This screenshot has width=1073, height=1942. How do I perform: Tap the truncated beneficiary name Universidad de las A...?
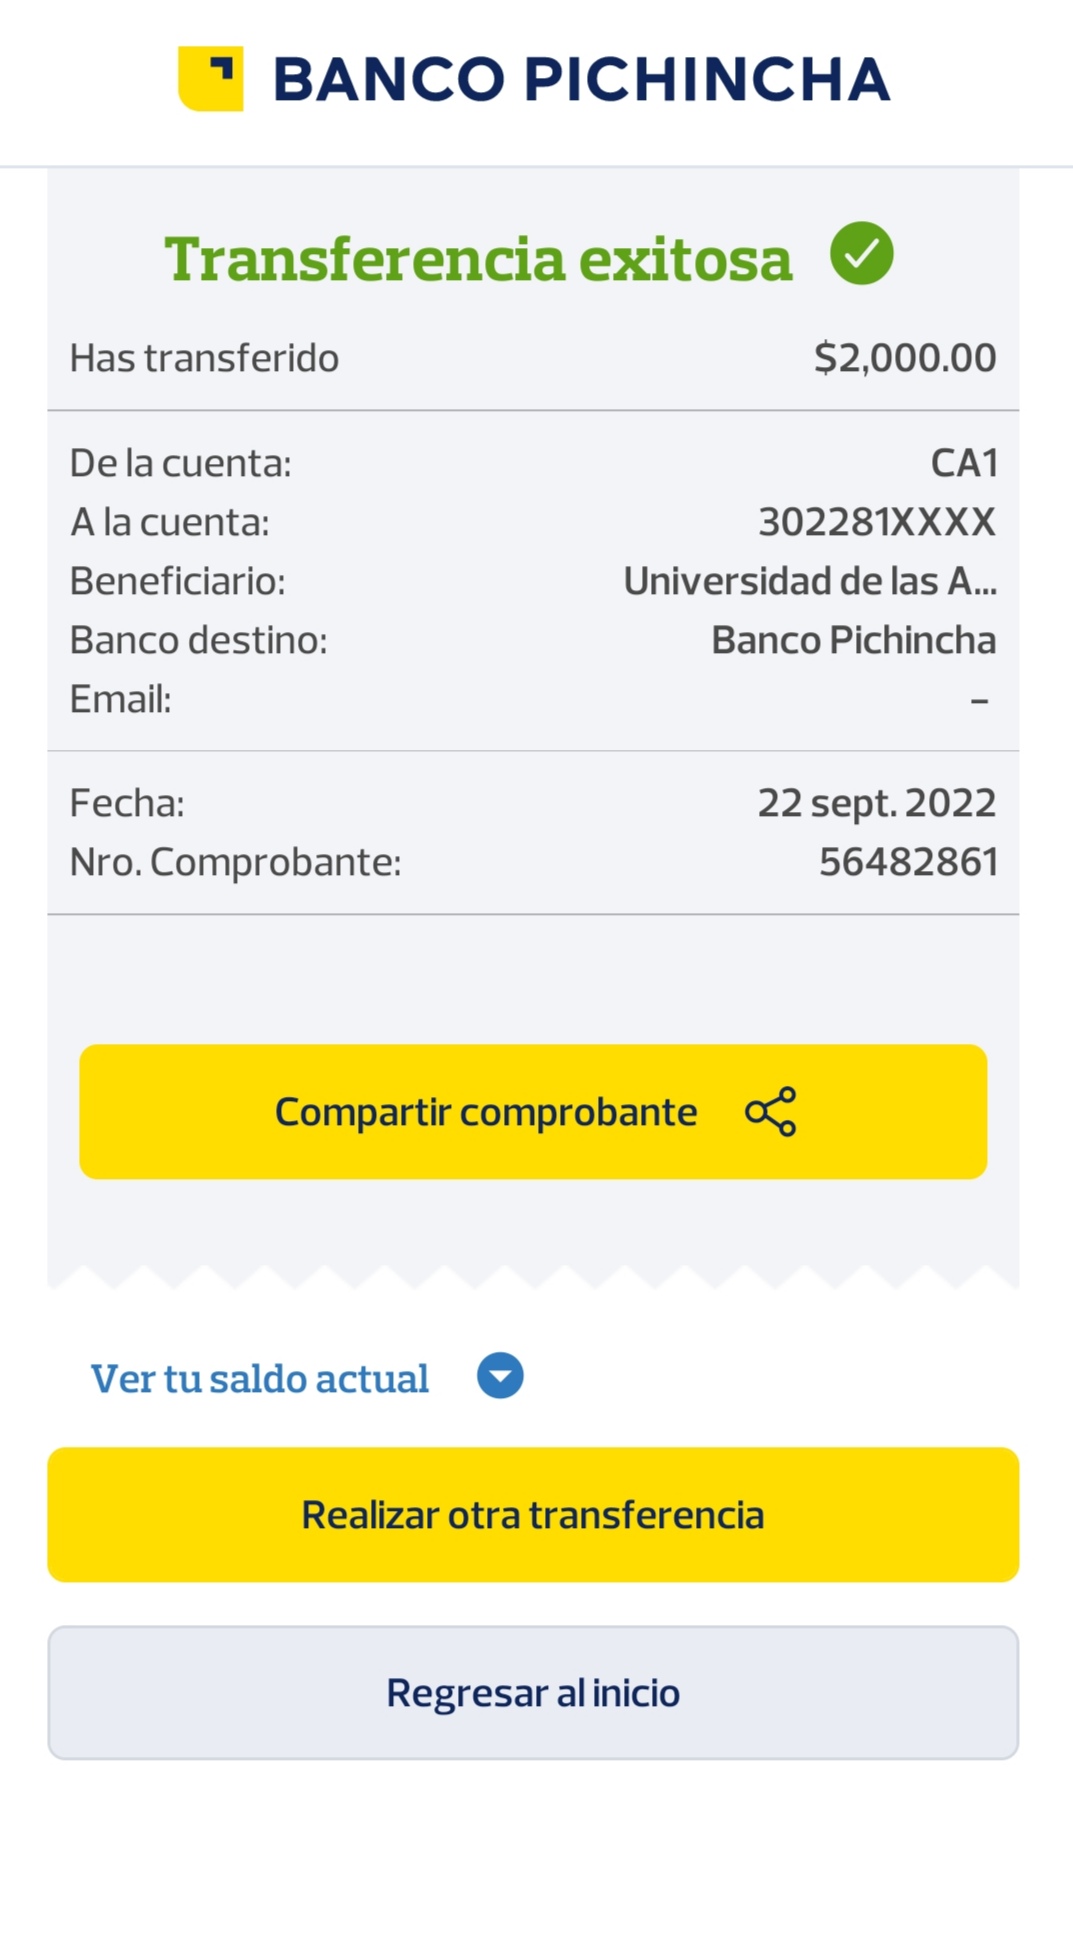click(809, 581)
